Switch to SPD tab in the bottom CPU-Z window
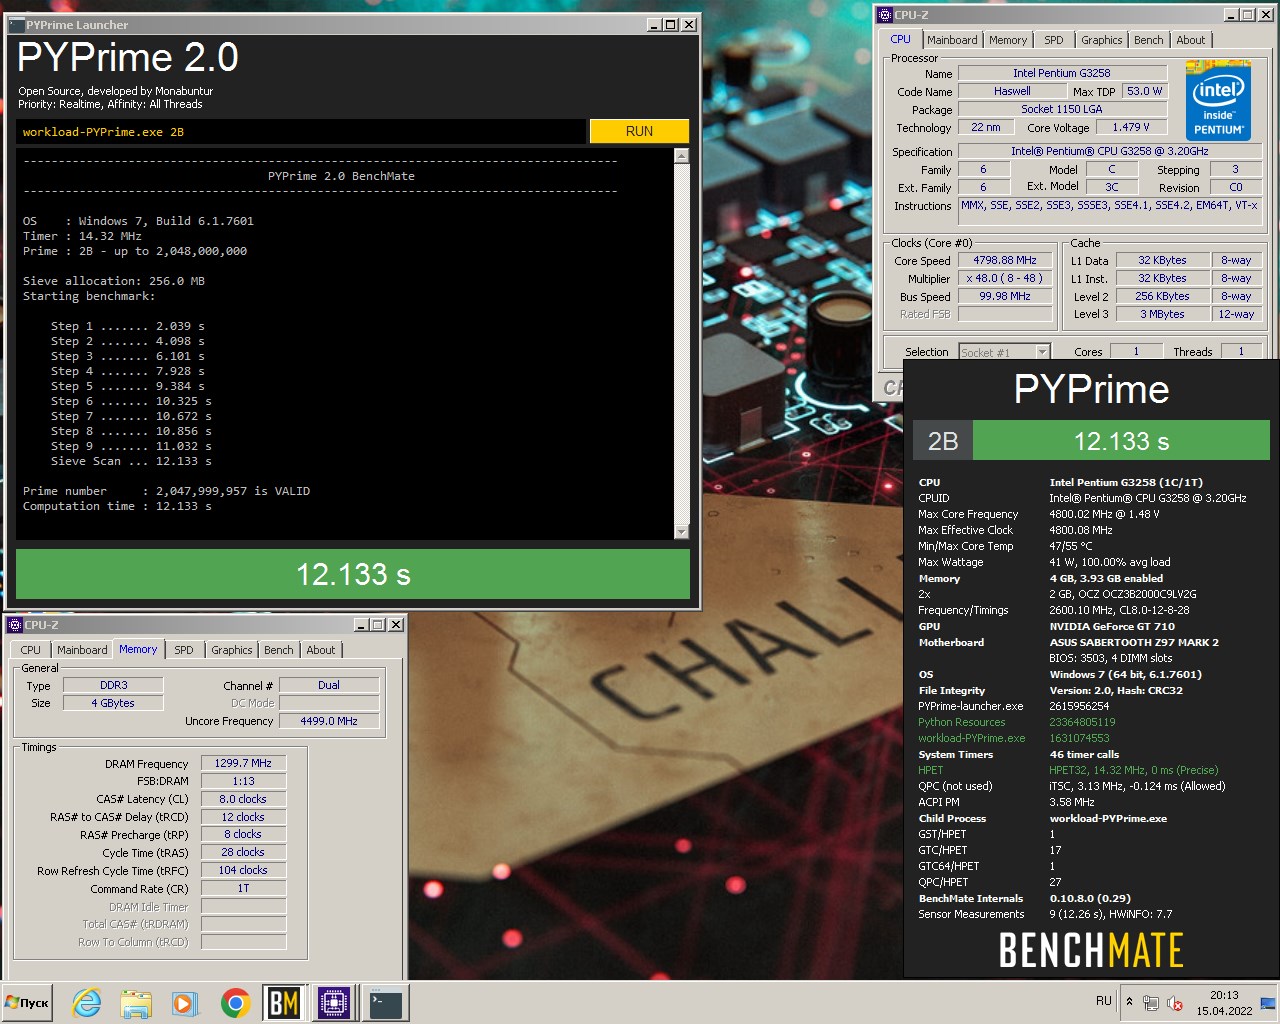This screenshot has width=1280, height=1024. click(184, 650)
